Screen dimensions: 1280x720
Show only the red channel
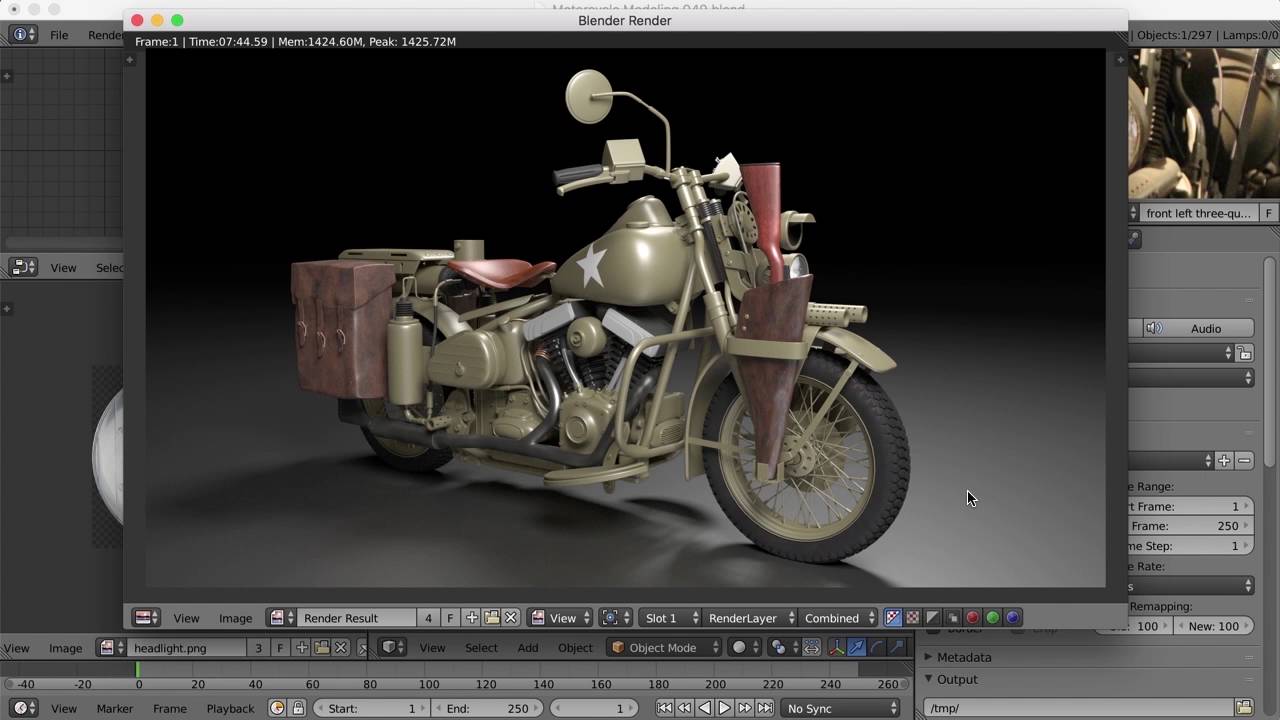click(972, 618)
